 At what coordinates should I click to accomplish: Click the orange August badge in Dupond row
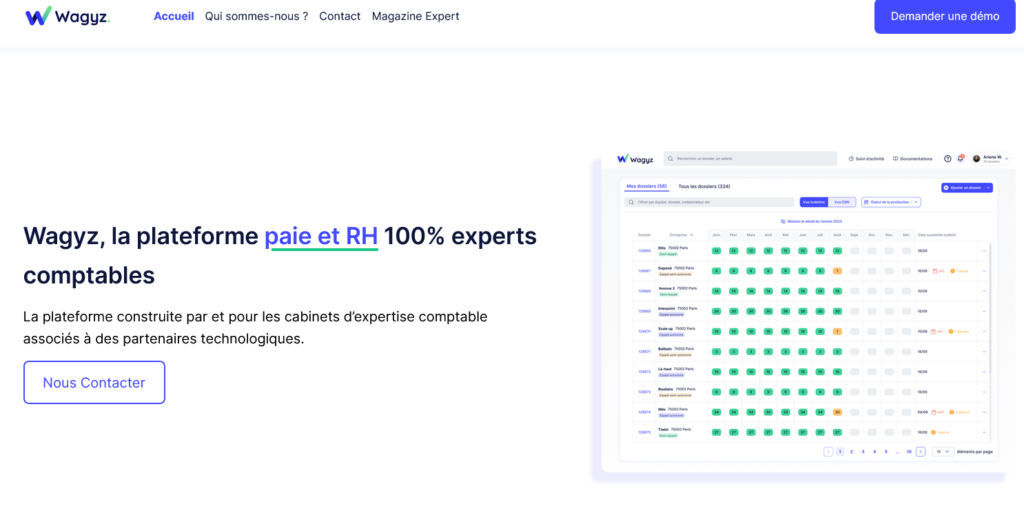click(x=837, y=271)
